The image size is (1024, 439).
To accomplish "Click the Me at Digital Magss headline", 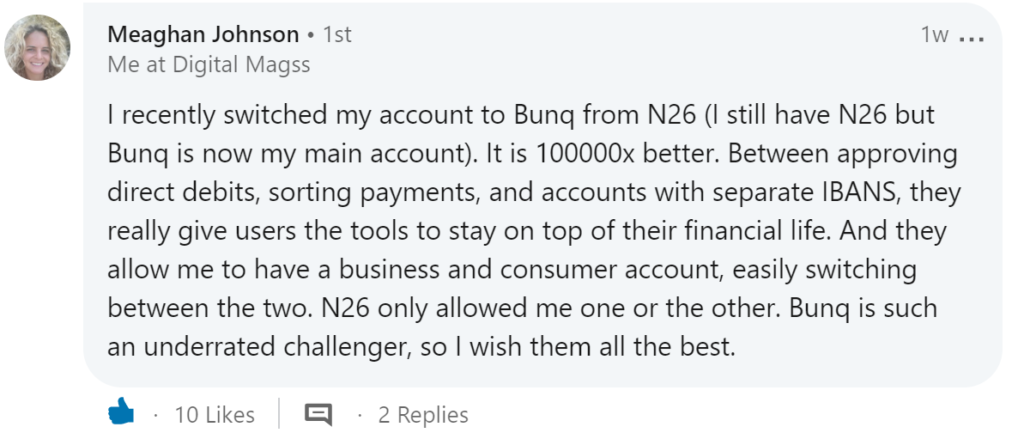I will [x=208, y=66].
